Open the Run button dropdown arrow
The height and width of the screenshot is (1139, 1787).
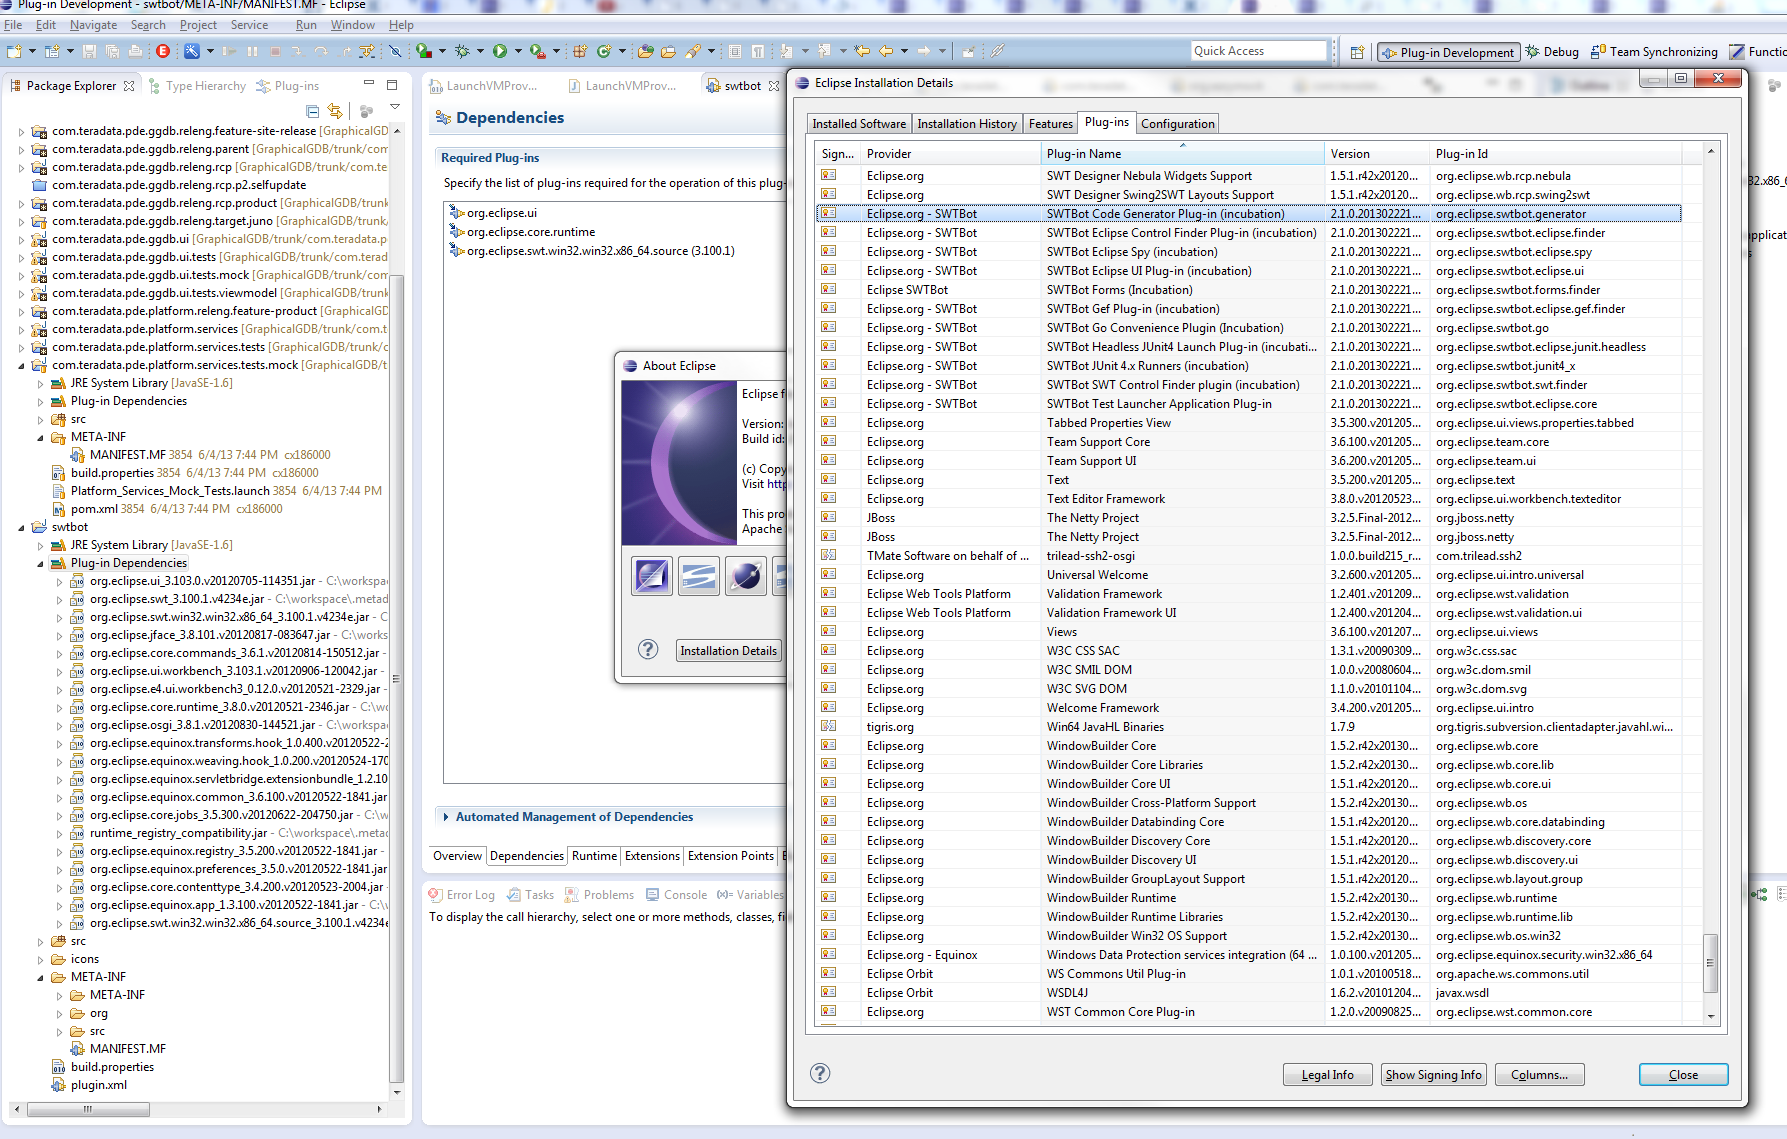pyautogui.click(x=518, y=51)
